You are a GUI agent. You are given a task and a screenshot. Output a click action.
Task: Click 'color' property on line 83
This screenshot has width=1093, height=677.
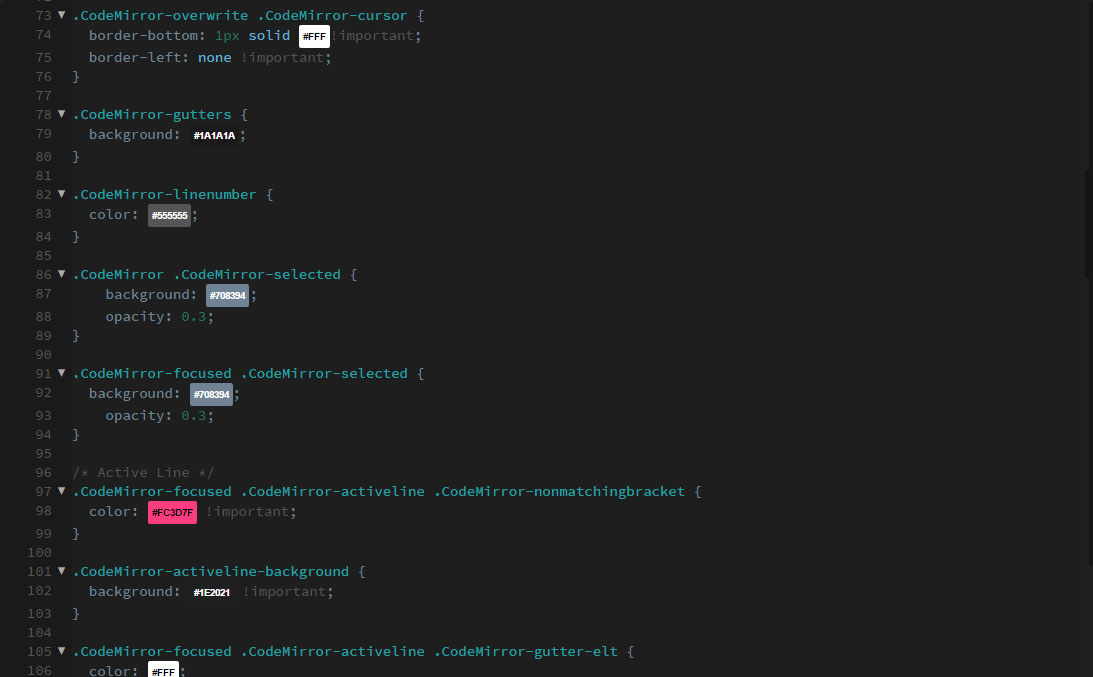(x=109, y=215)
